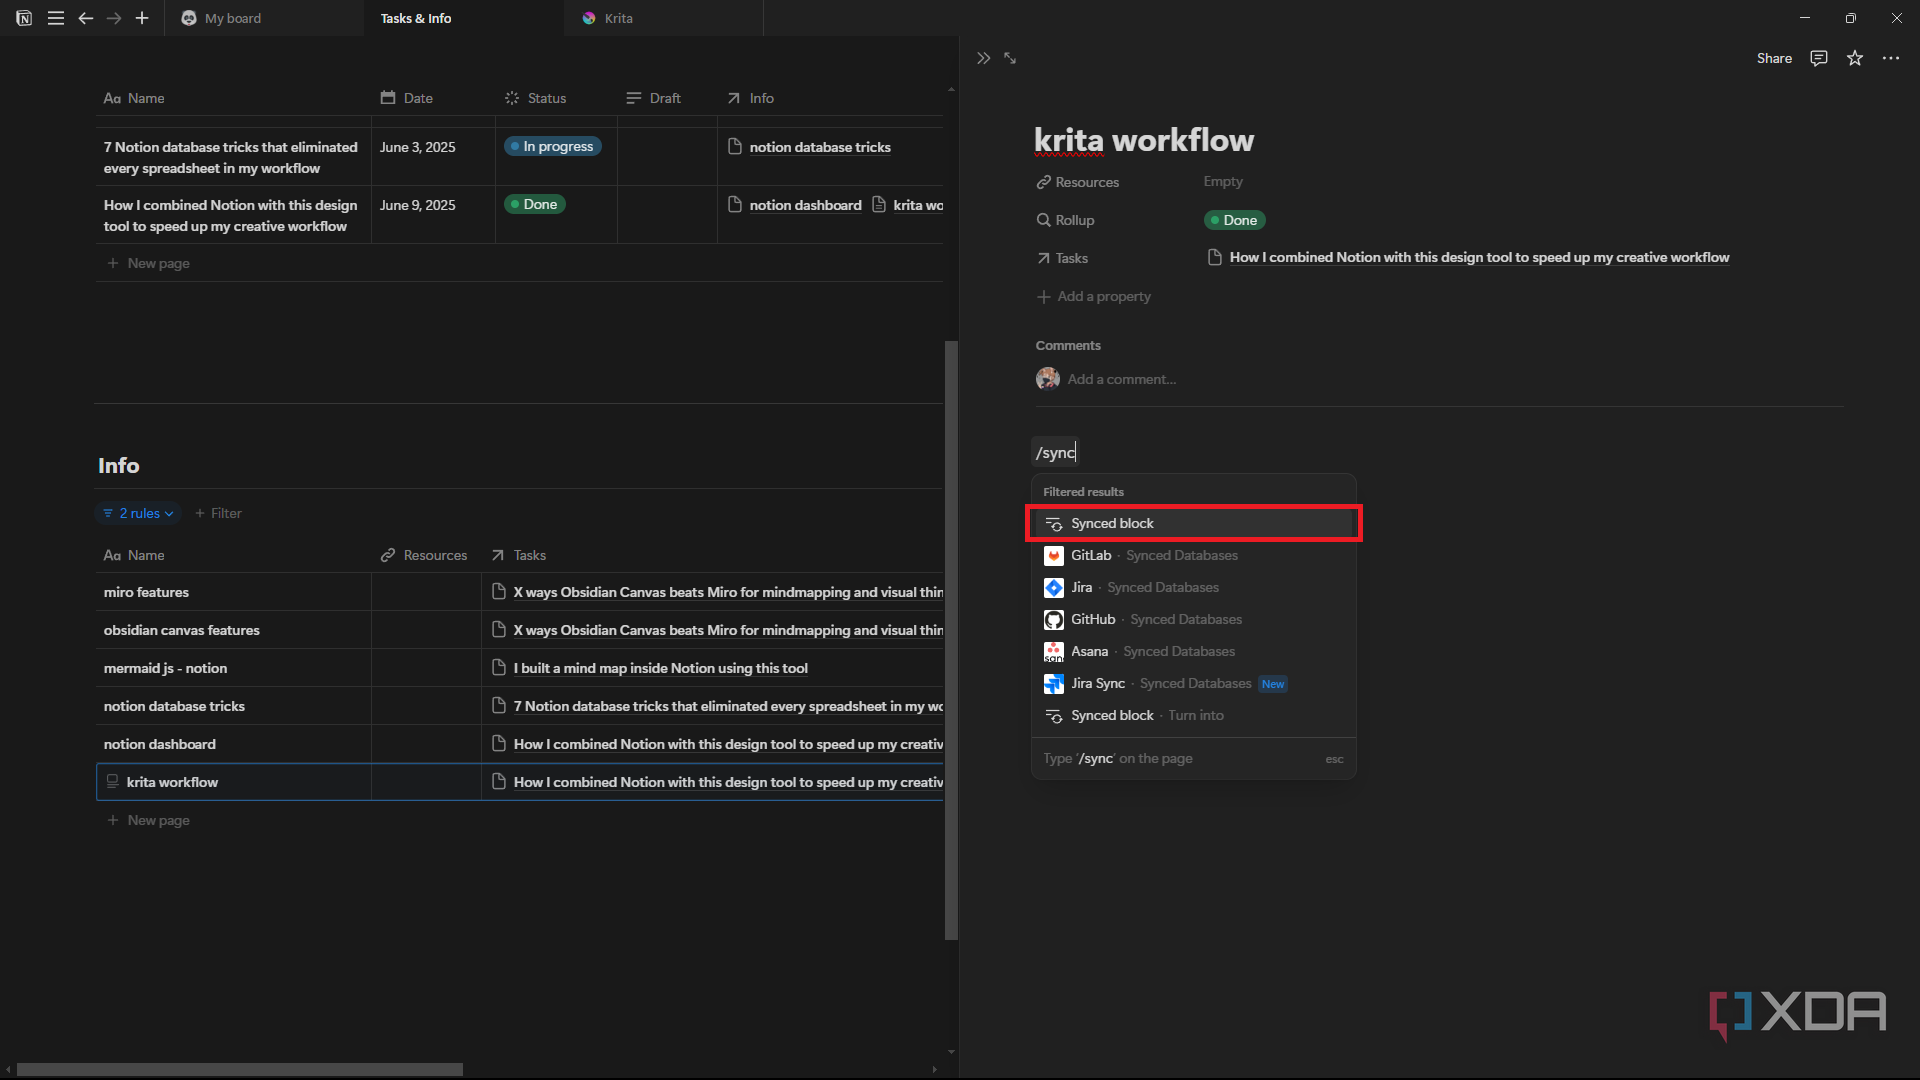Open the linked task page in Tasks property

[1469, 257]
